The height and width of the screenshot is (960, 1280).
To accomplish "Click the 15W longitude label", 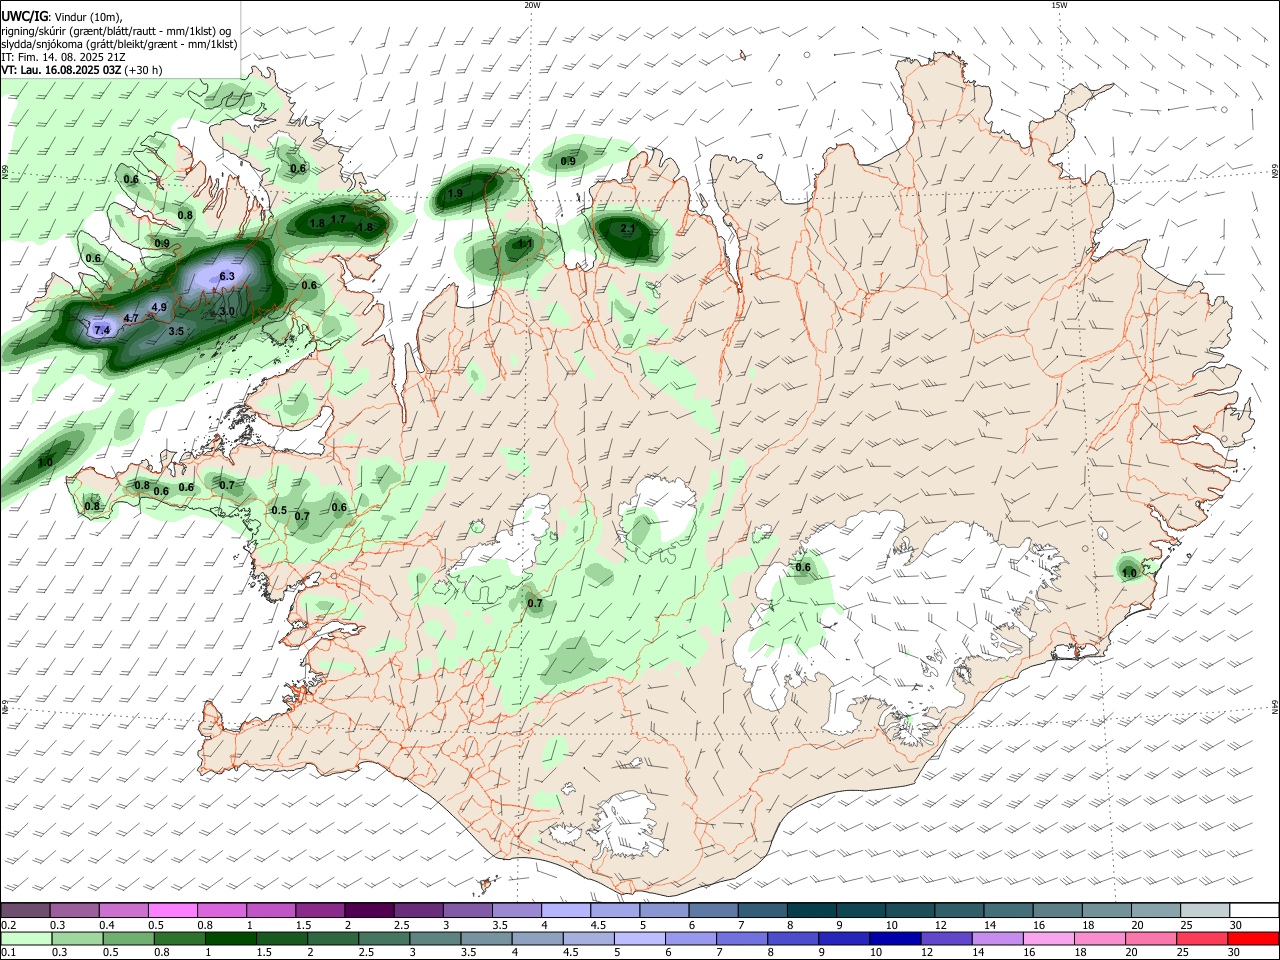I will (1059, 5).
